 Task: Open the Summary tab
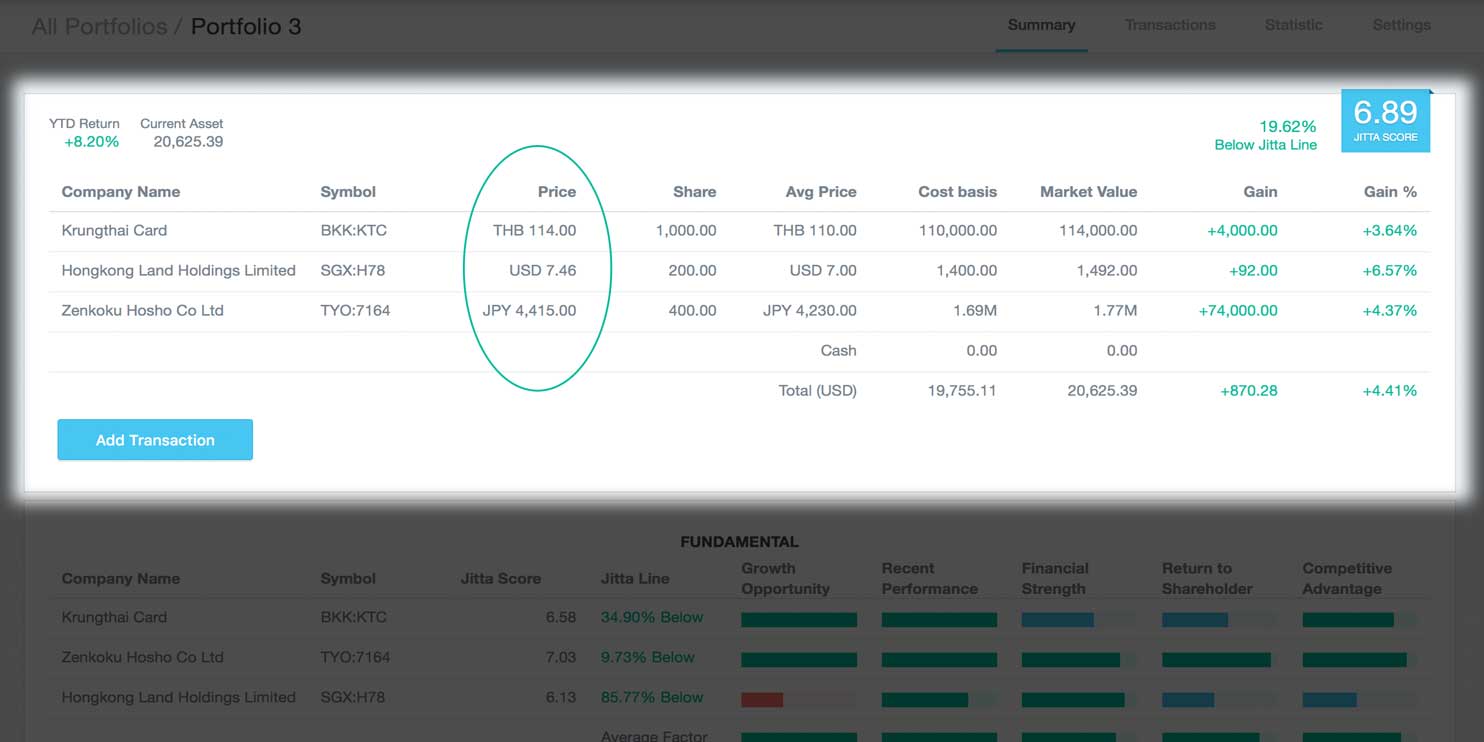1041,25
